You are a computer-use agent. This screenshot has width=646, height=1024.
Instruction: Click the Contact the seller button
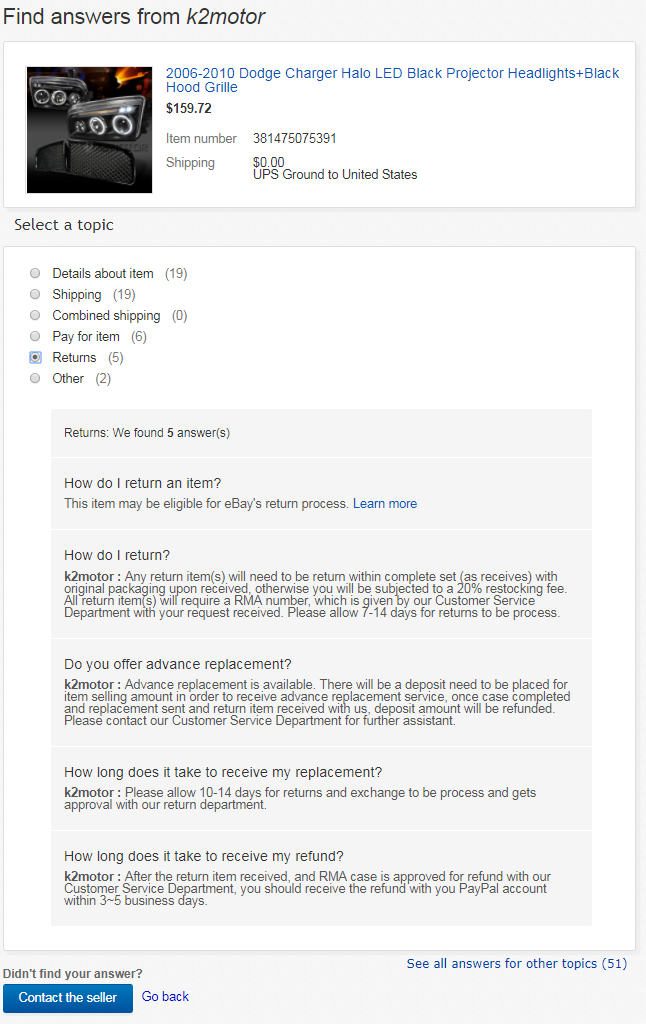[68, 998]
